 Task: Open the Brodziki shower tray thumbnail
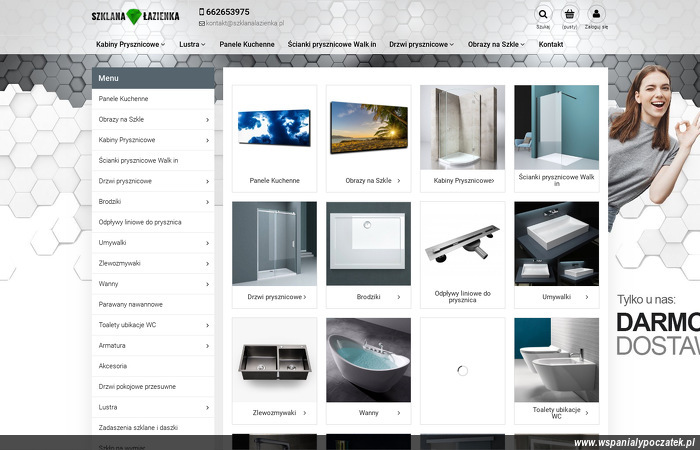click(368, 243)
